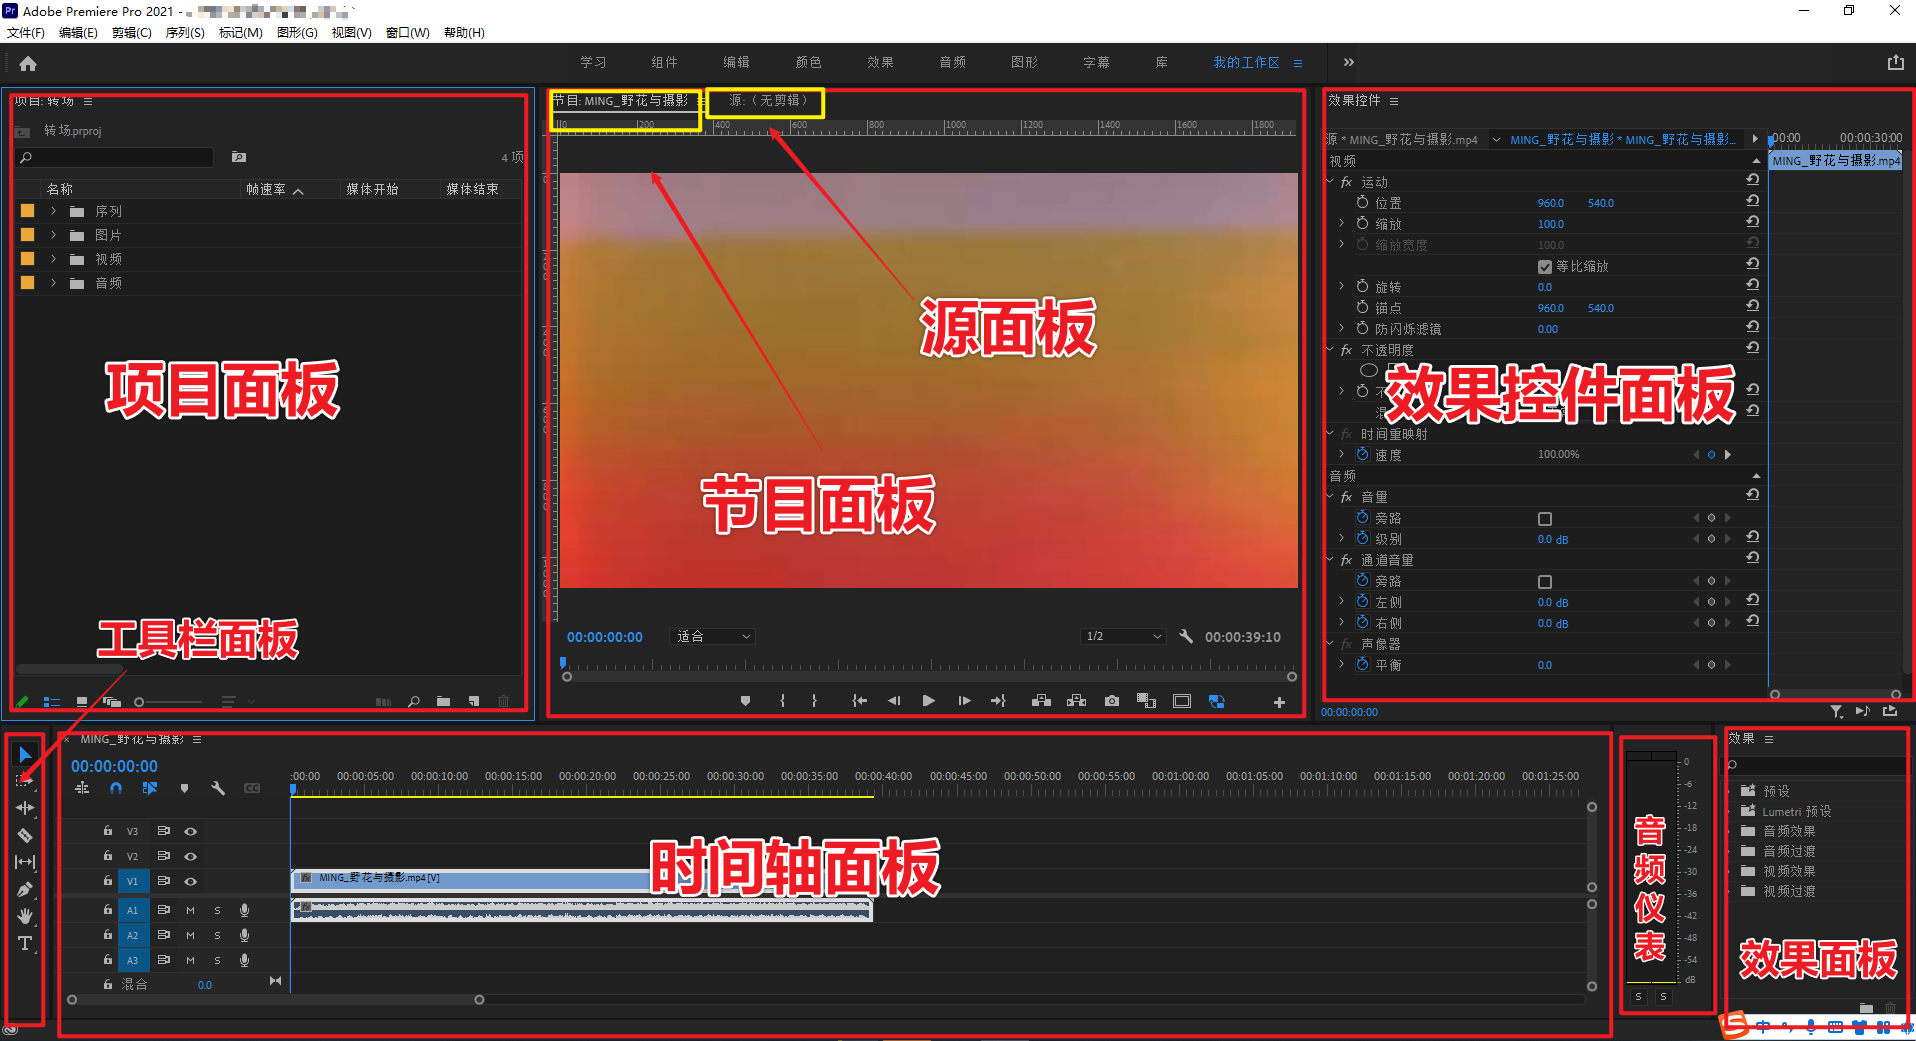Select the Type tool
Image resolution: width=1916 pixels, height=1041 pixels.
tap(25, 942)
